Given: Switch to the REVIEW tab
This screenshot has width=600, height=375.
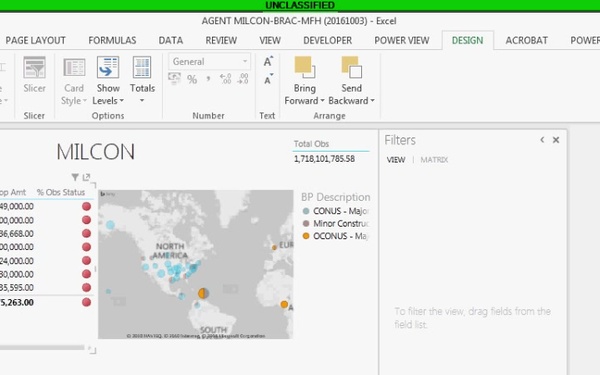Looking at the screenshot, I should pos(221,40).
